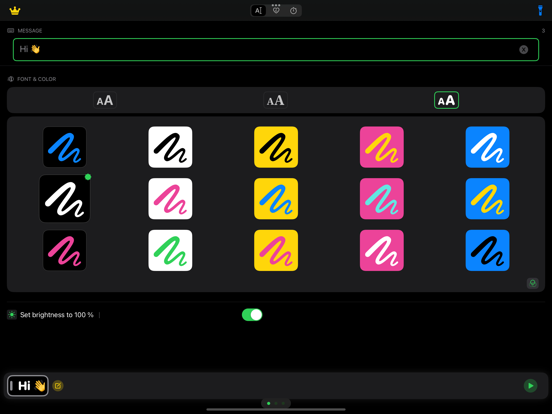Image resolution: width=552 pixels, height=414 pixels.
Task: Choose the serif font style
Action: [x=275, y=100]
